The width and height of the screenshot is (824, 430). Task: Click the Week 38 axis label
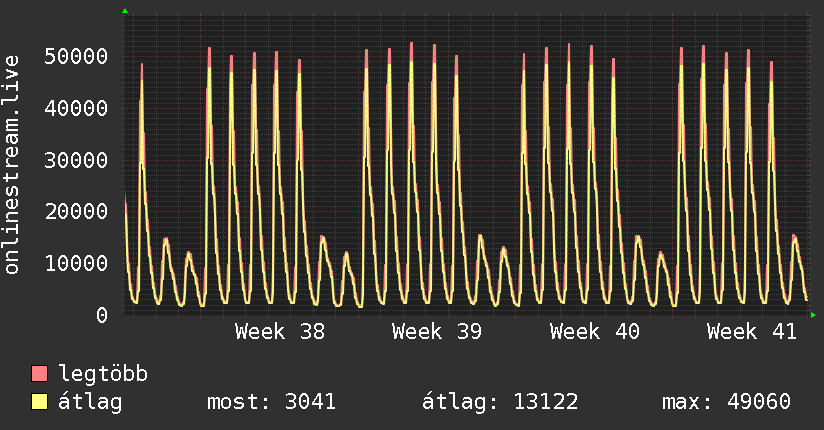(280, 332)
